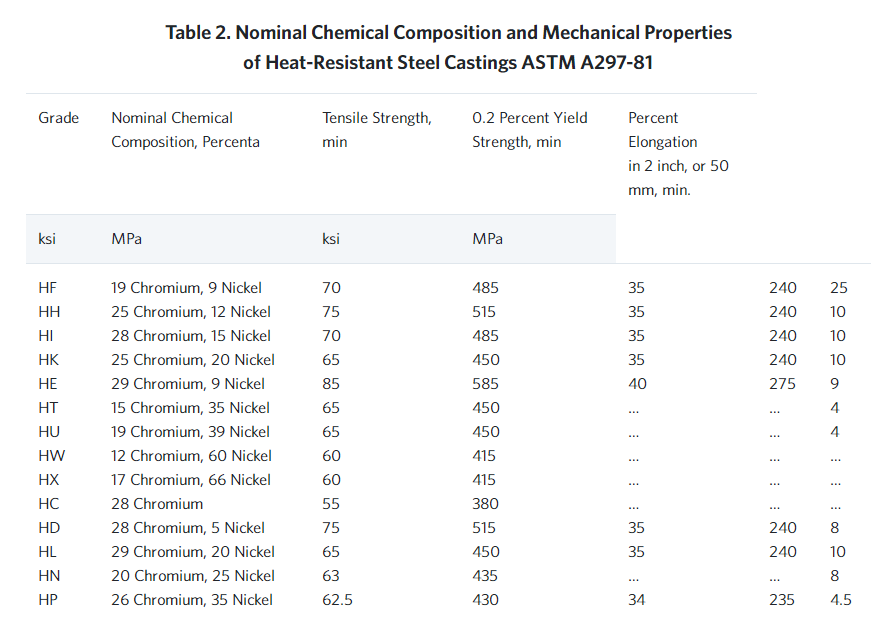Select the HK grade cell
Screen dimensions: 877x637
pyautogui.click(x=49, y=360)
